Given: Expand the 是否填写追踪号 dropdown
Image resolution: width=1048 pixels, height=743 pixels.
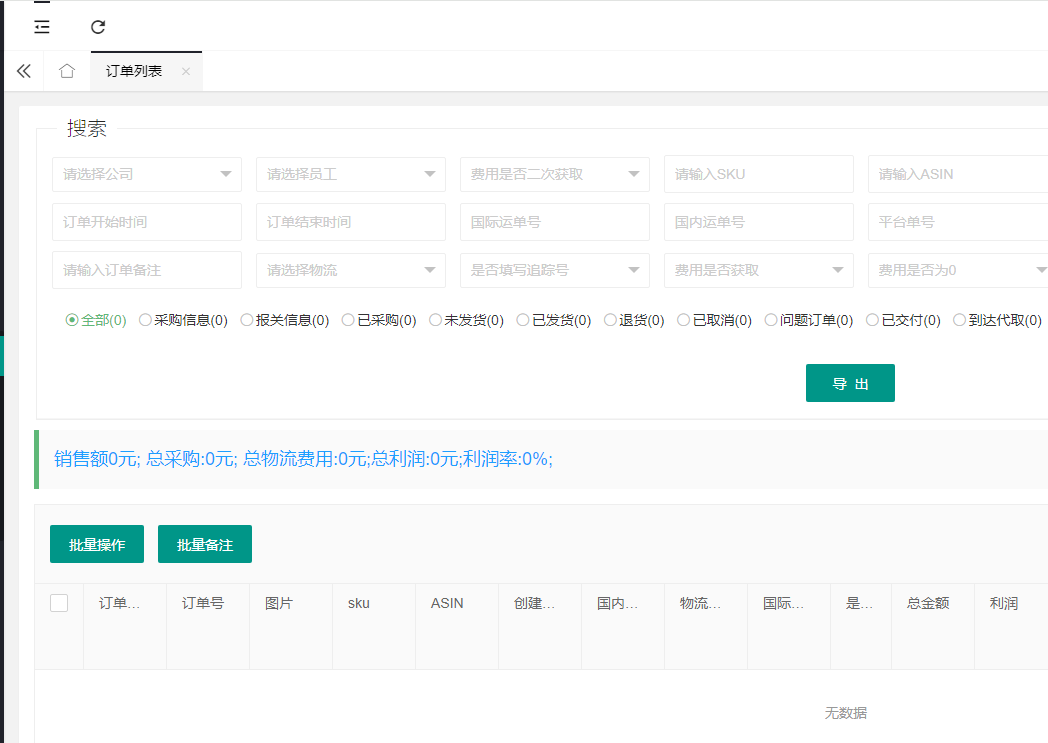Looking at the screenshot, I should click(x=554, y=270).
